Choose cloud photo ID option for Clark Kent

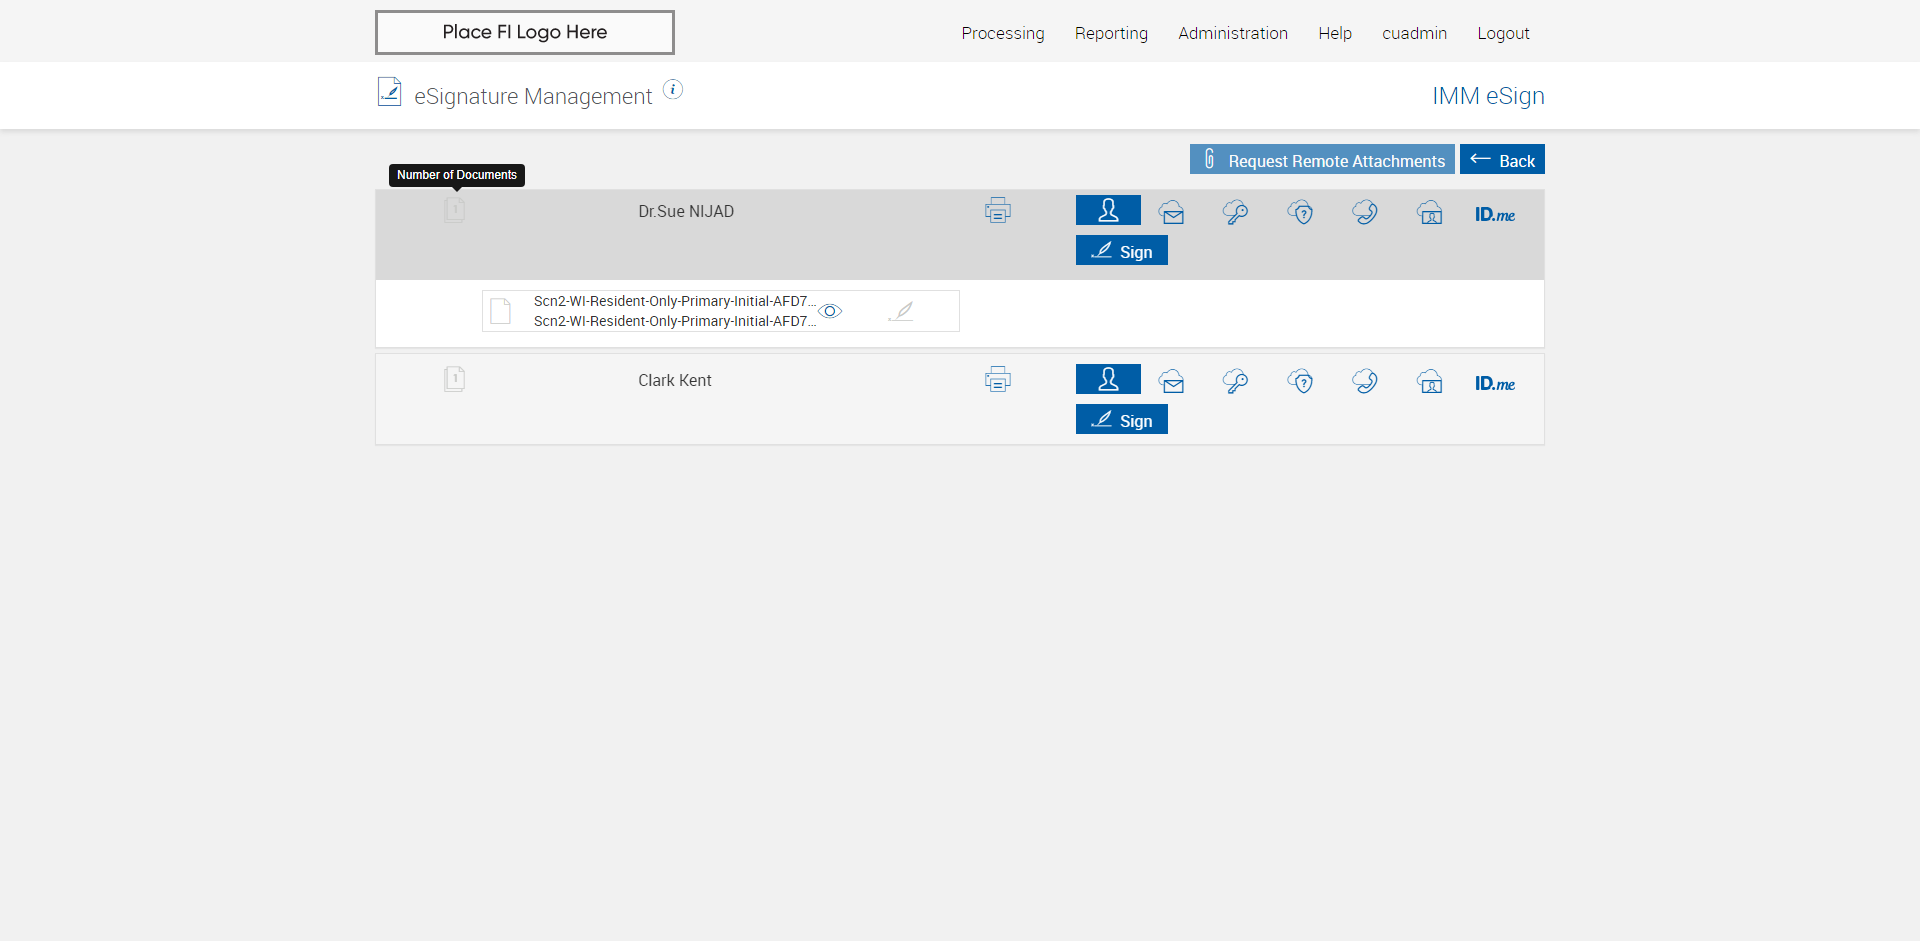1430,381
